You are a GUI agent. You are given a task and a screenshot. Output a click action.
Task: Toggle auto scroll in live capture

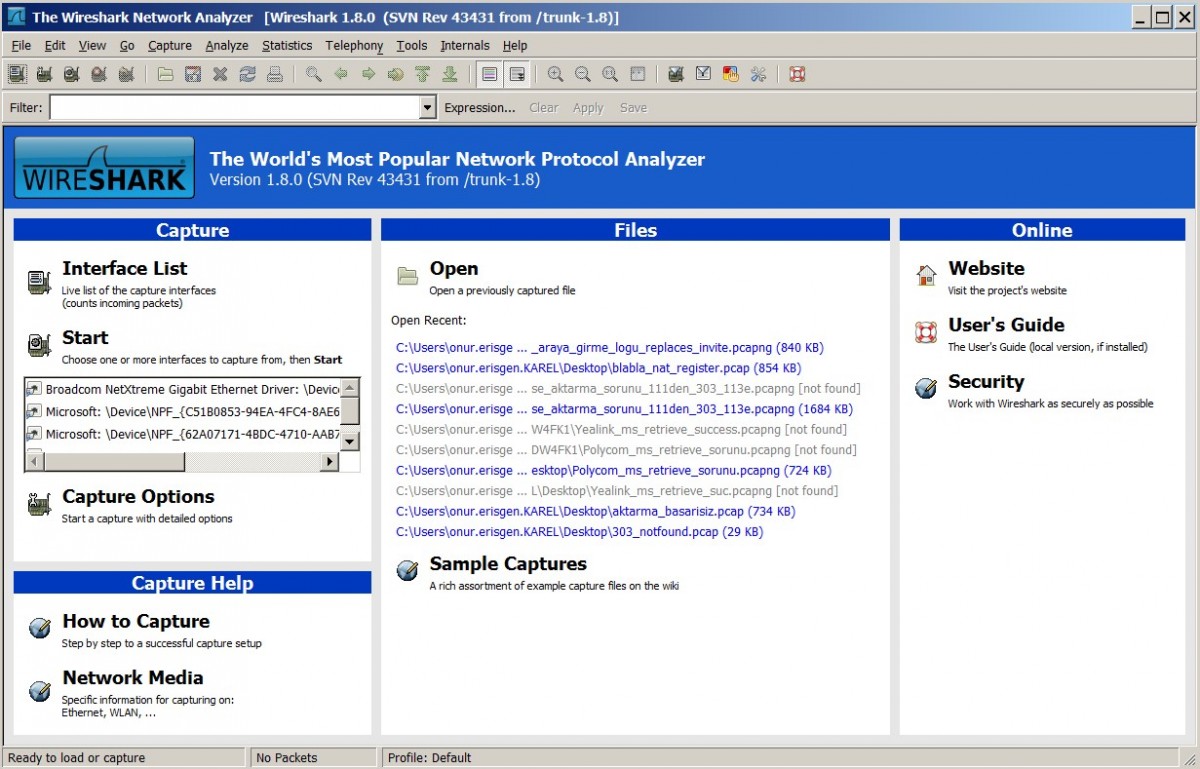[x=517, y=74]
